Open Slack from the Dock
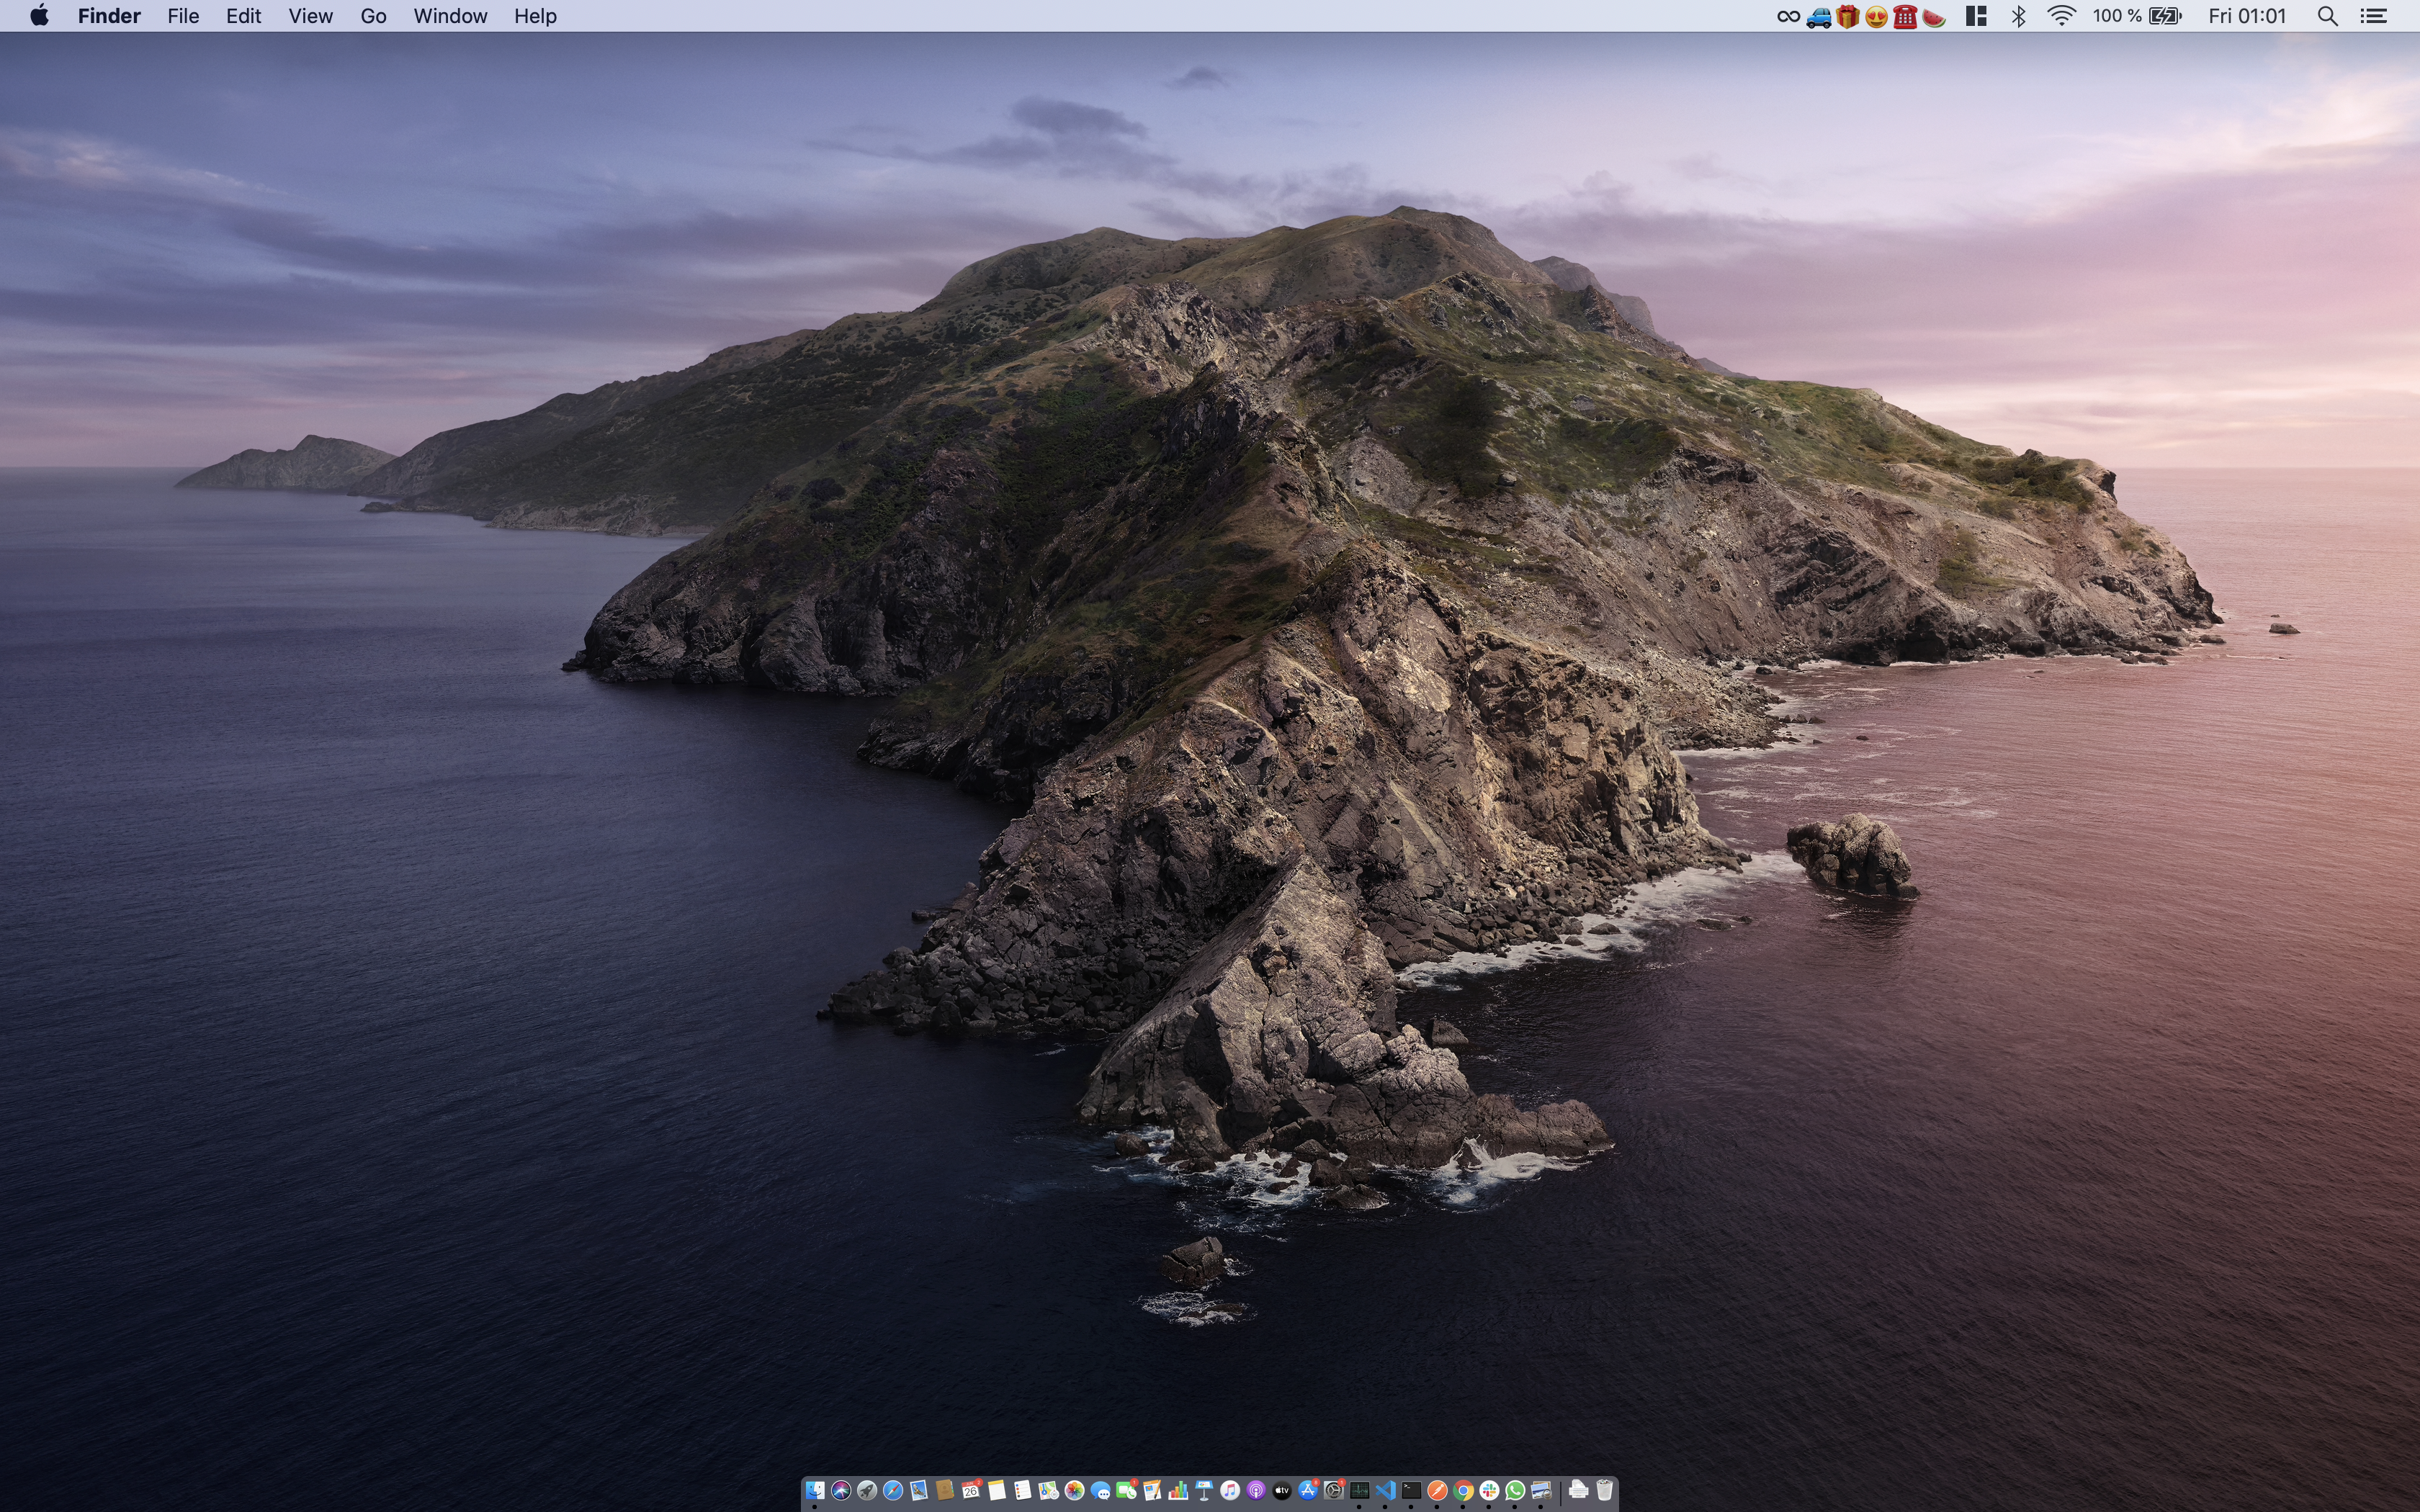The image size is (2420, 1512). click(1489, 1490)
